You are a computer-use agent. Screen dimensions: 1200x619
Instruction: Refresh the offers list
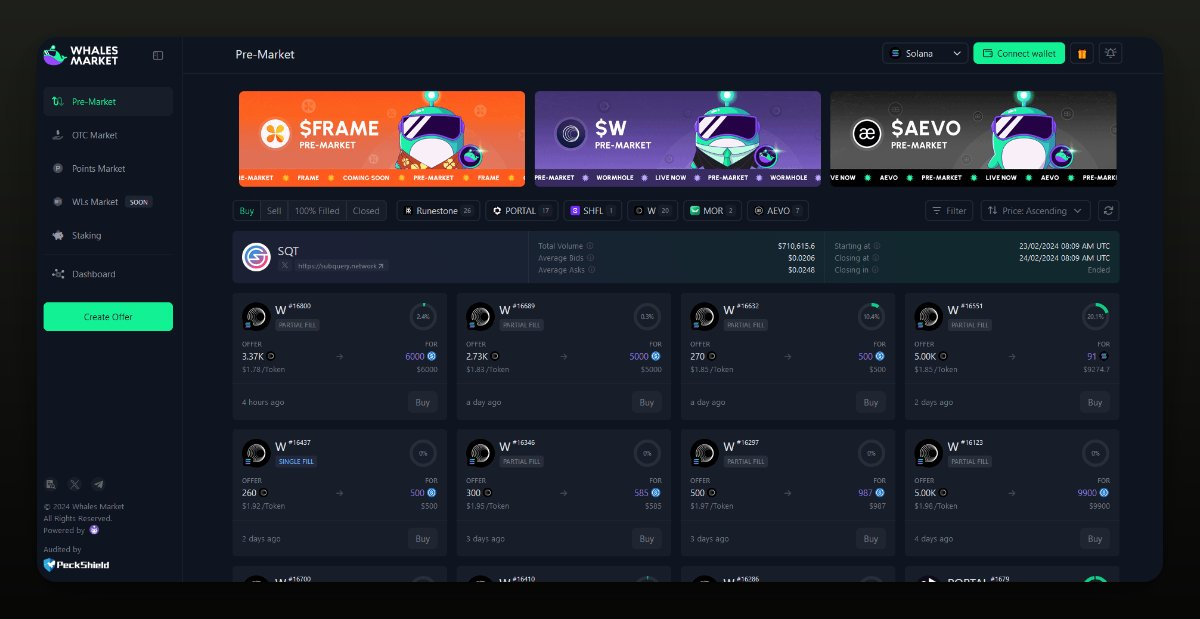(x=1107, y=211)
